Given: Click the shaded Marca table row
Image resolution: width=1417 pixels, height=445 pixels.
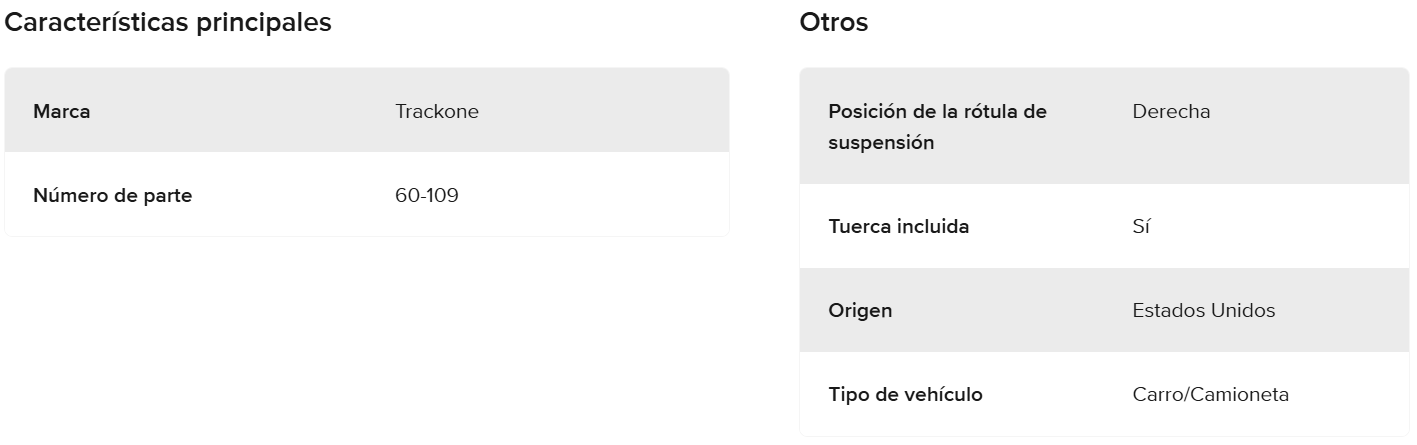Looking at the screenshot, I should click(600, 112).
